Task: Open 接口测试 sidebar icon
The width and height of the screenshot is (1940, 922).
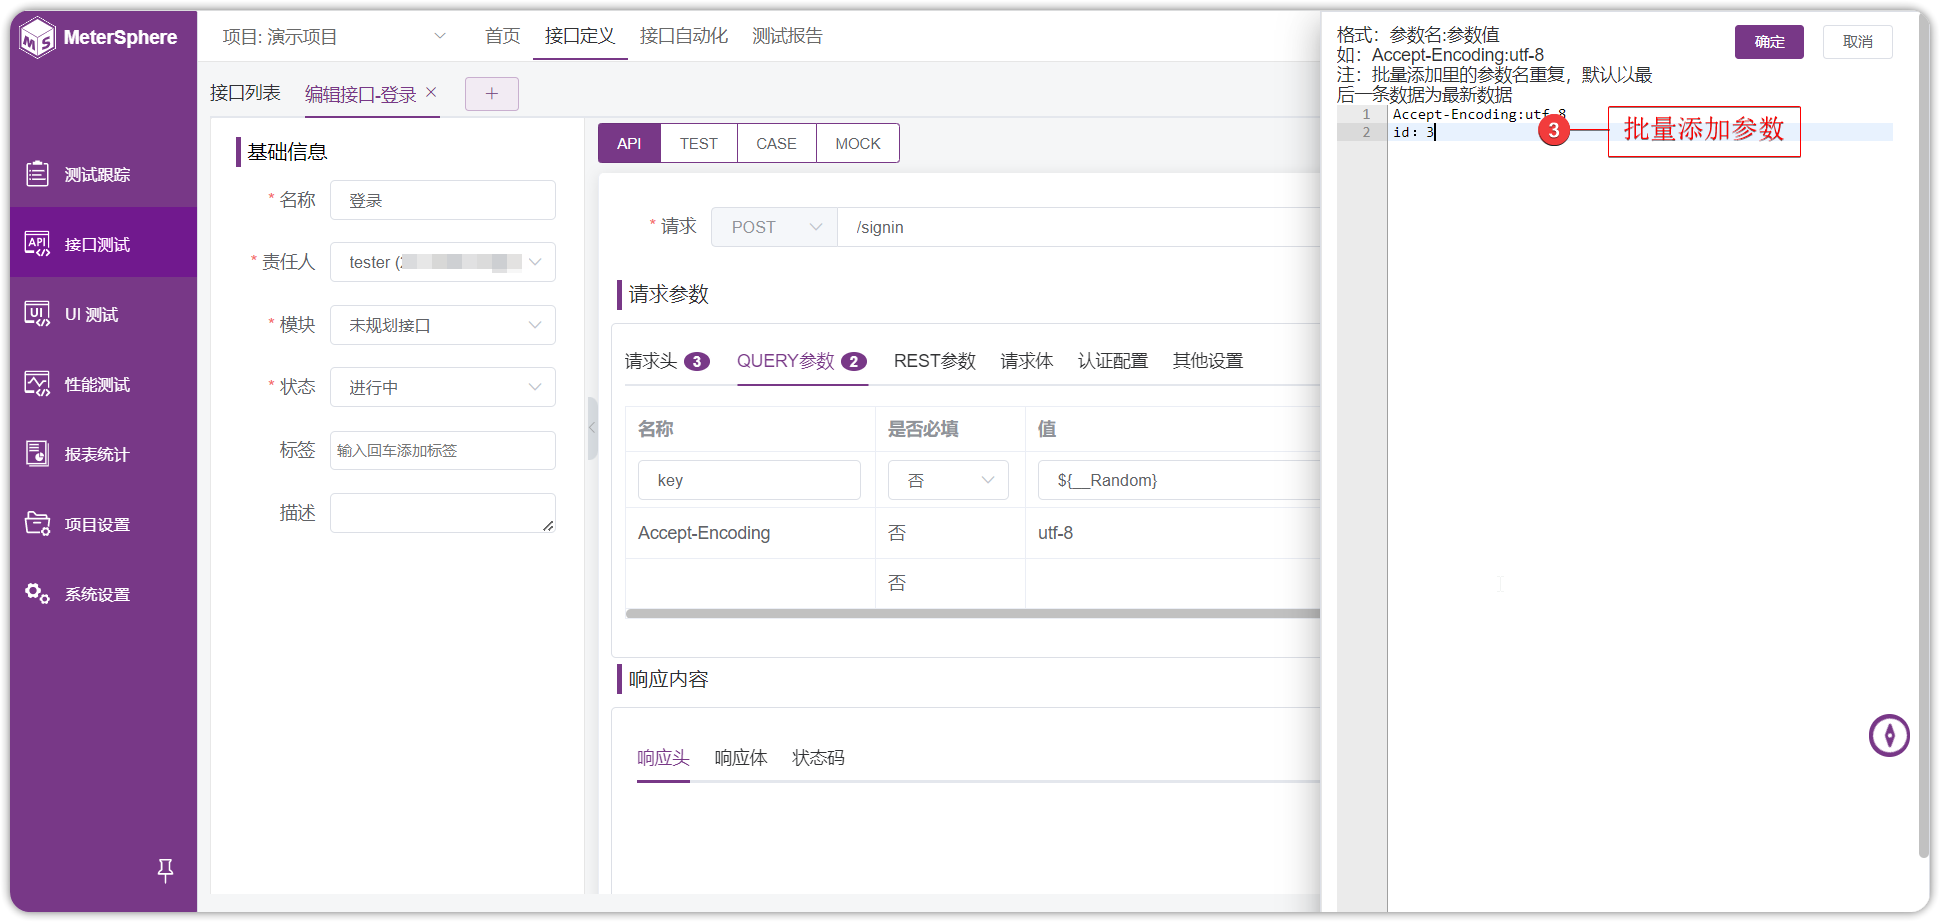Action: click(x=37, y=244)
